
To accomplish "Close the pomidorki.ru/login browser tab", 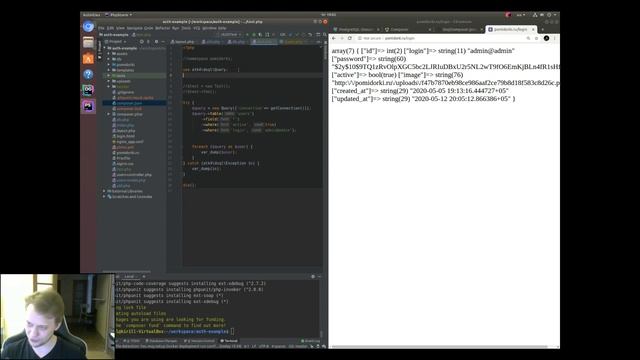I will tap(533, 29).
